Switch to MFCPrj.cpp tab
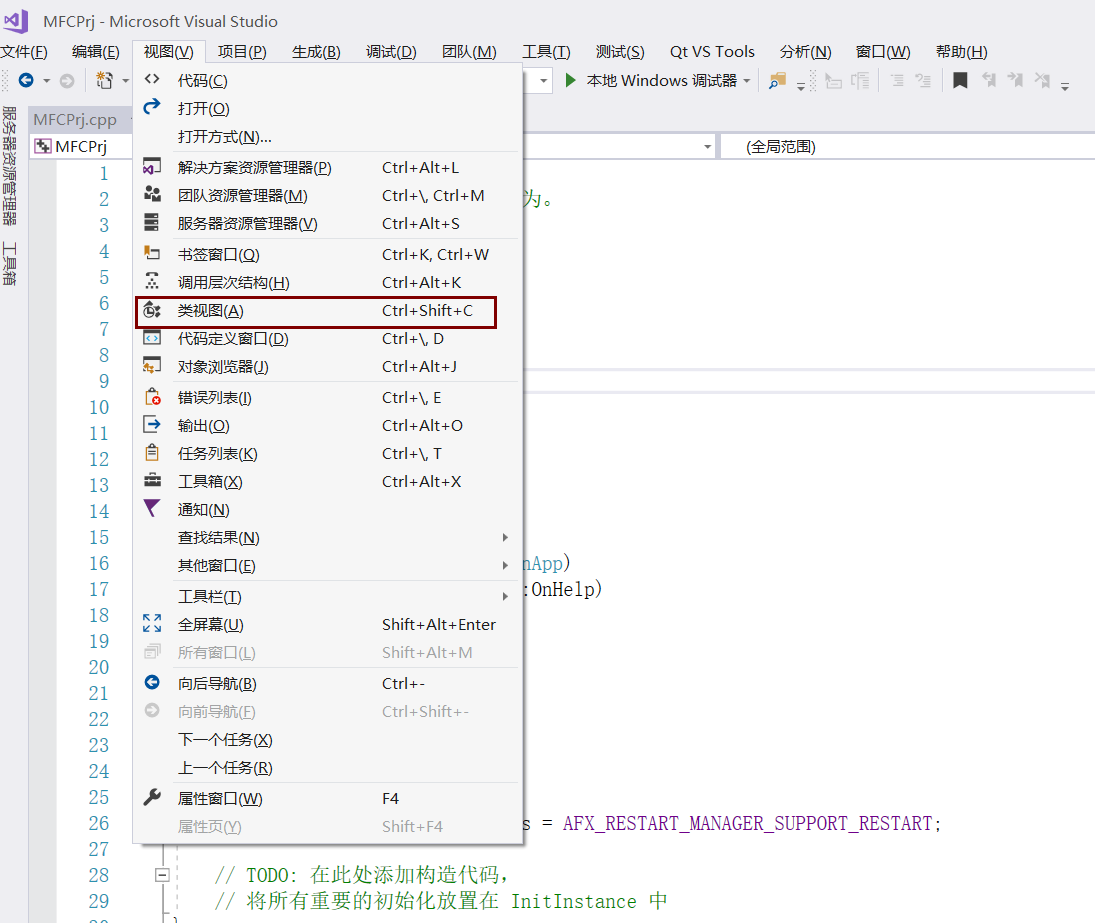The width and height of the screenshot is (1095, 923). (75, 119)
